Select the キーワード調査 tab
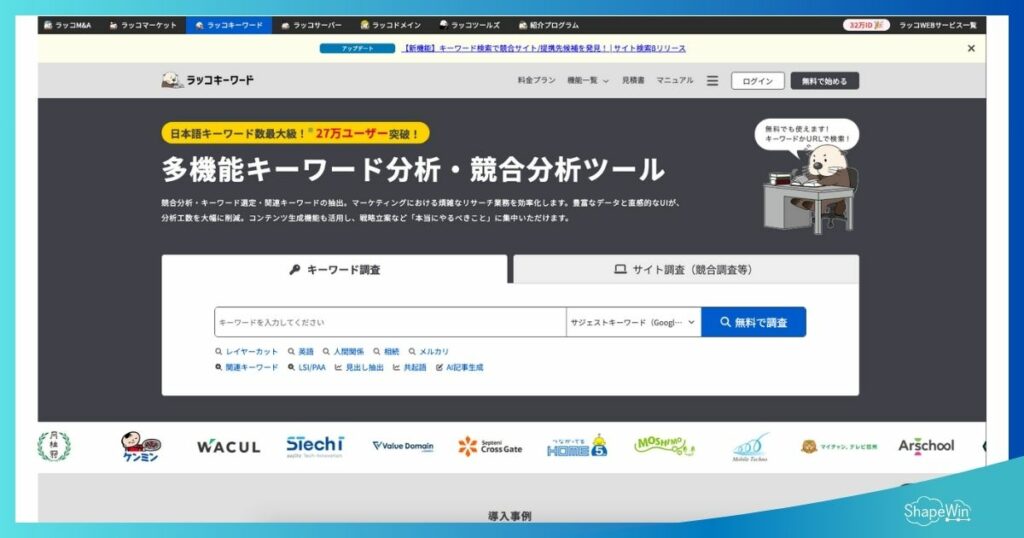 click(335, 269)
